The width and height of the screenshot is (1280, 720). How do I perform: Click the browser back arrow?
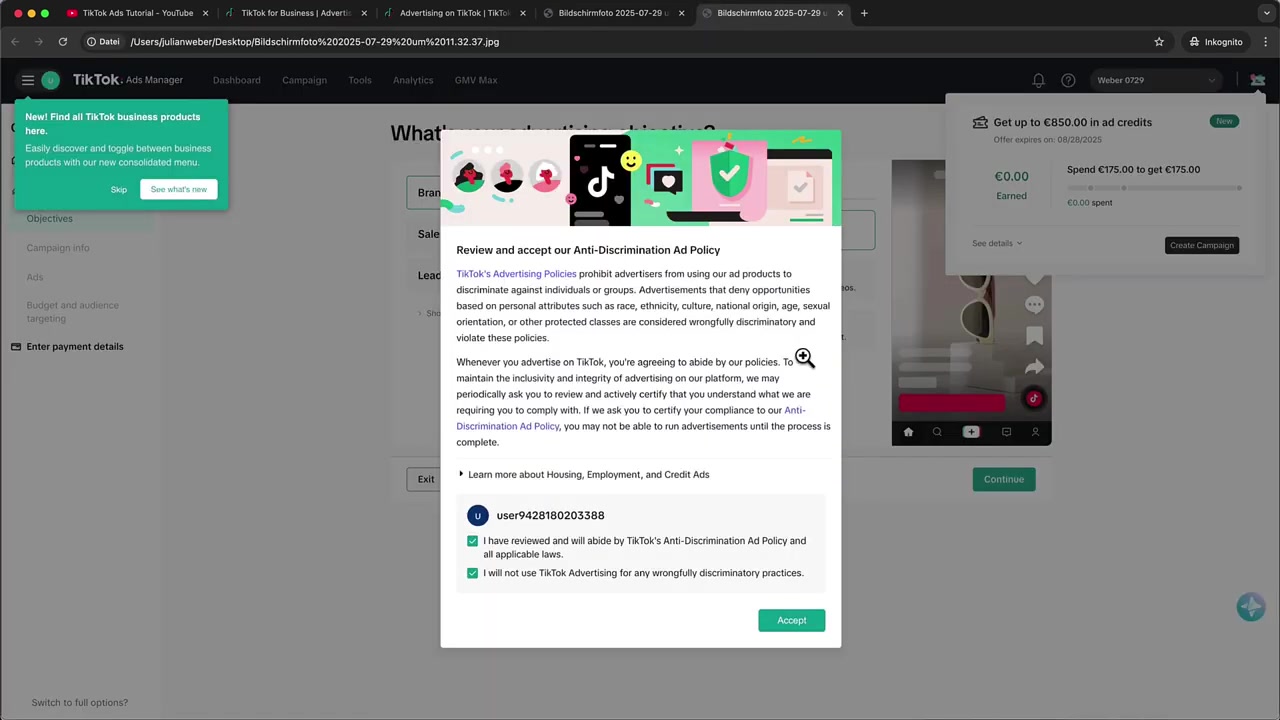click(15, 42)
